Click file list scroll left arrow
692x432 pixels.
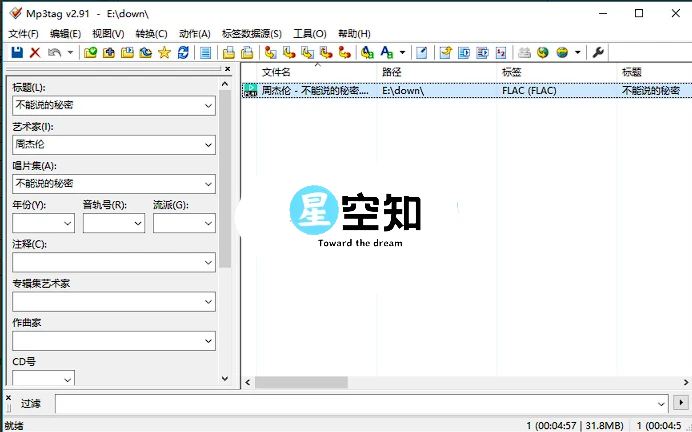pos(248,382)
